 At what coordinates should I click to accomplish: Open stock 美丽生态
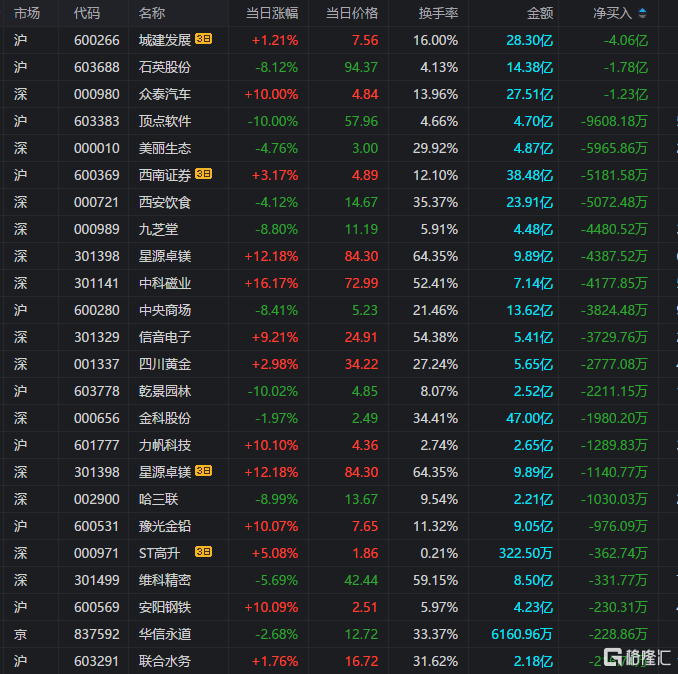click(165, 148)
